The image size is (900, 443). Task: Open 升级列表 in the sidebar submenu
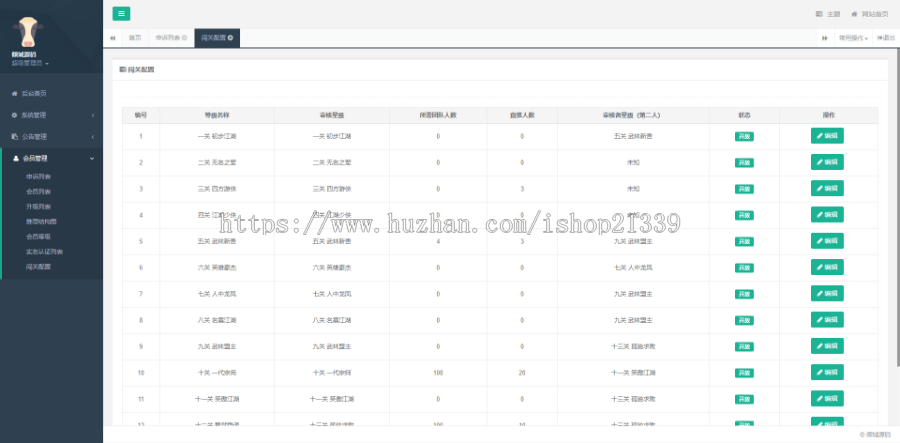click(x=38, y=207)
